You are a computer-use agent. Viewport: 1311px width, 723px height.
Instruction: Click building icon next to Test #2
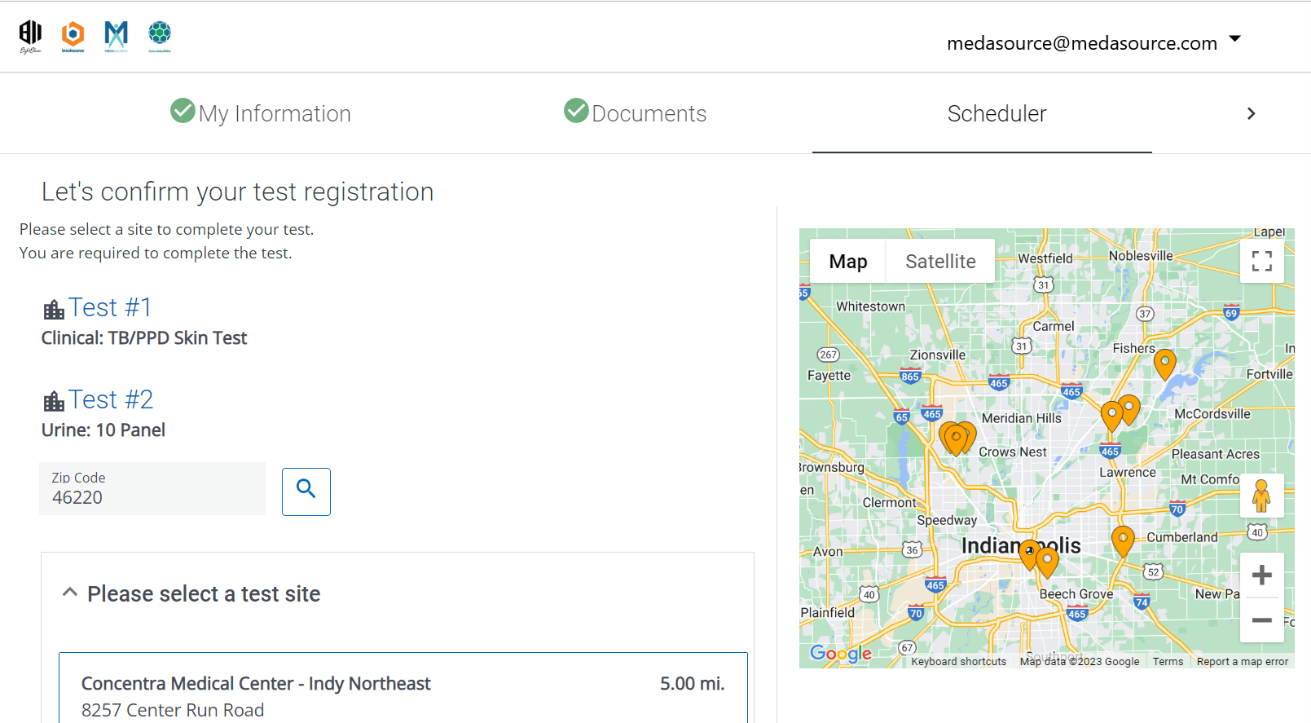(53, 401)
